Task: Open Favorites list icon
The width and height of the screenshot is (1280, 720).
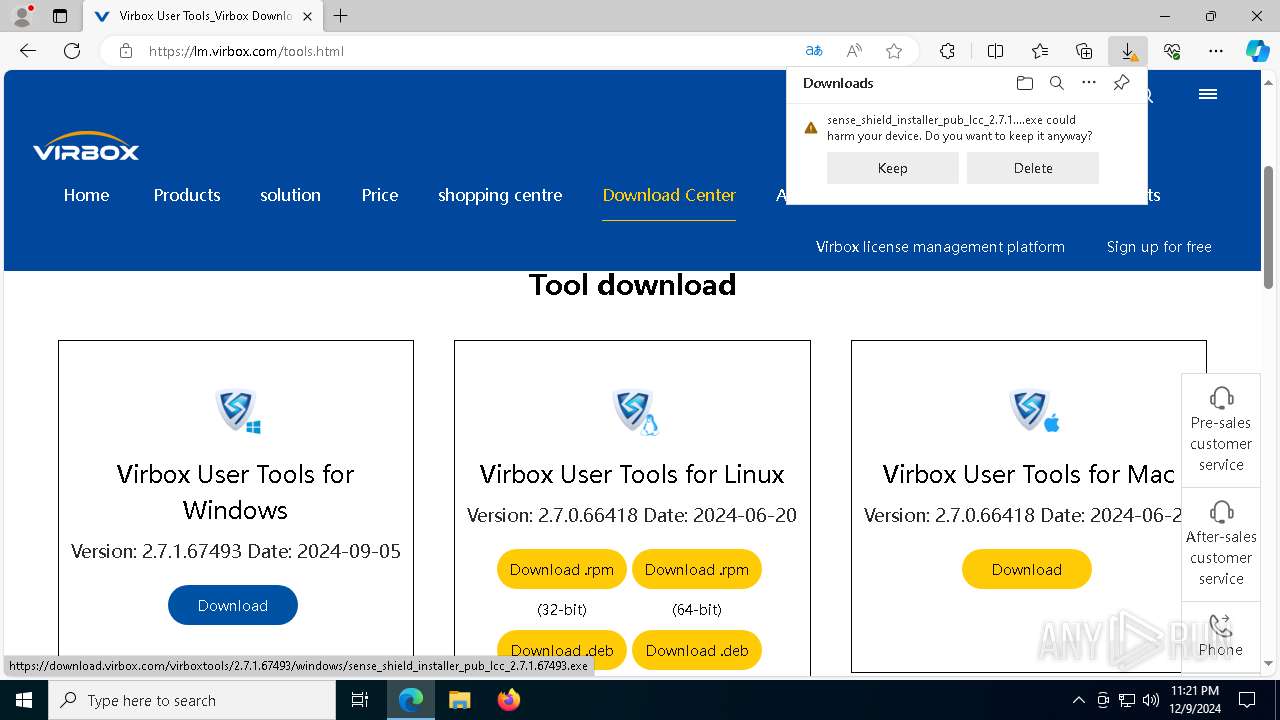Action: (1040, 51)
